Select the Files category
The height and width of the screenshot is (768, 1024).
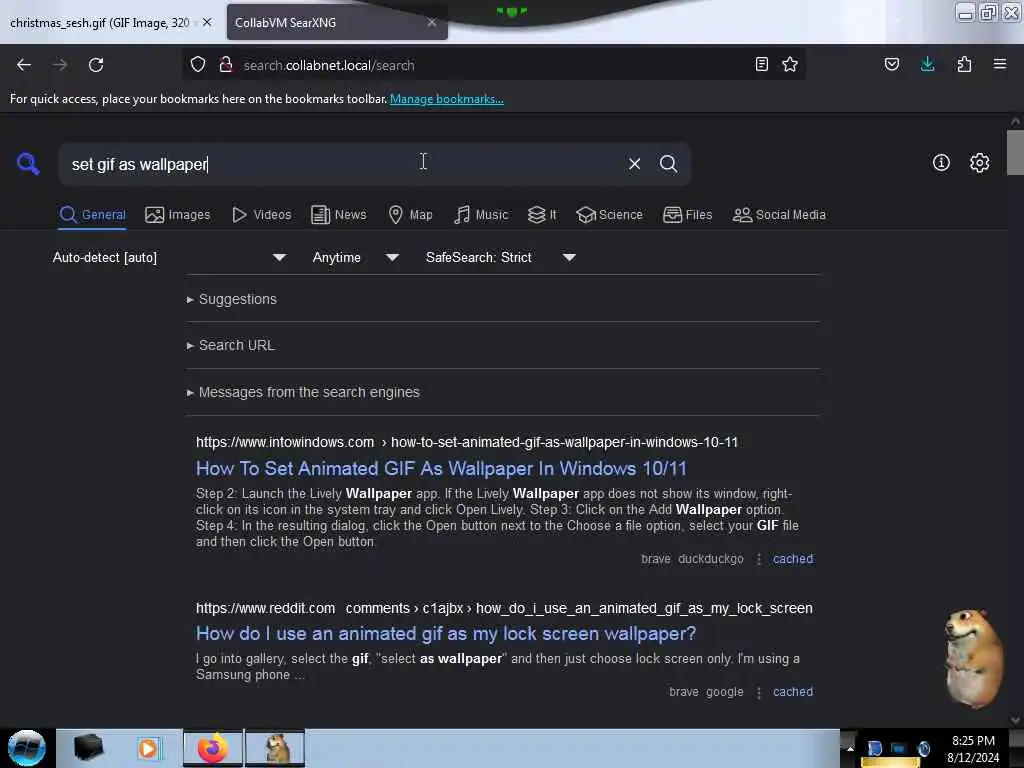point(687,215)
